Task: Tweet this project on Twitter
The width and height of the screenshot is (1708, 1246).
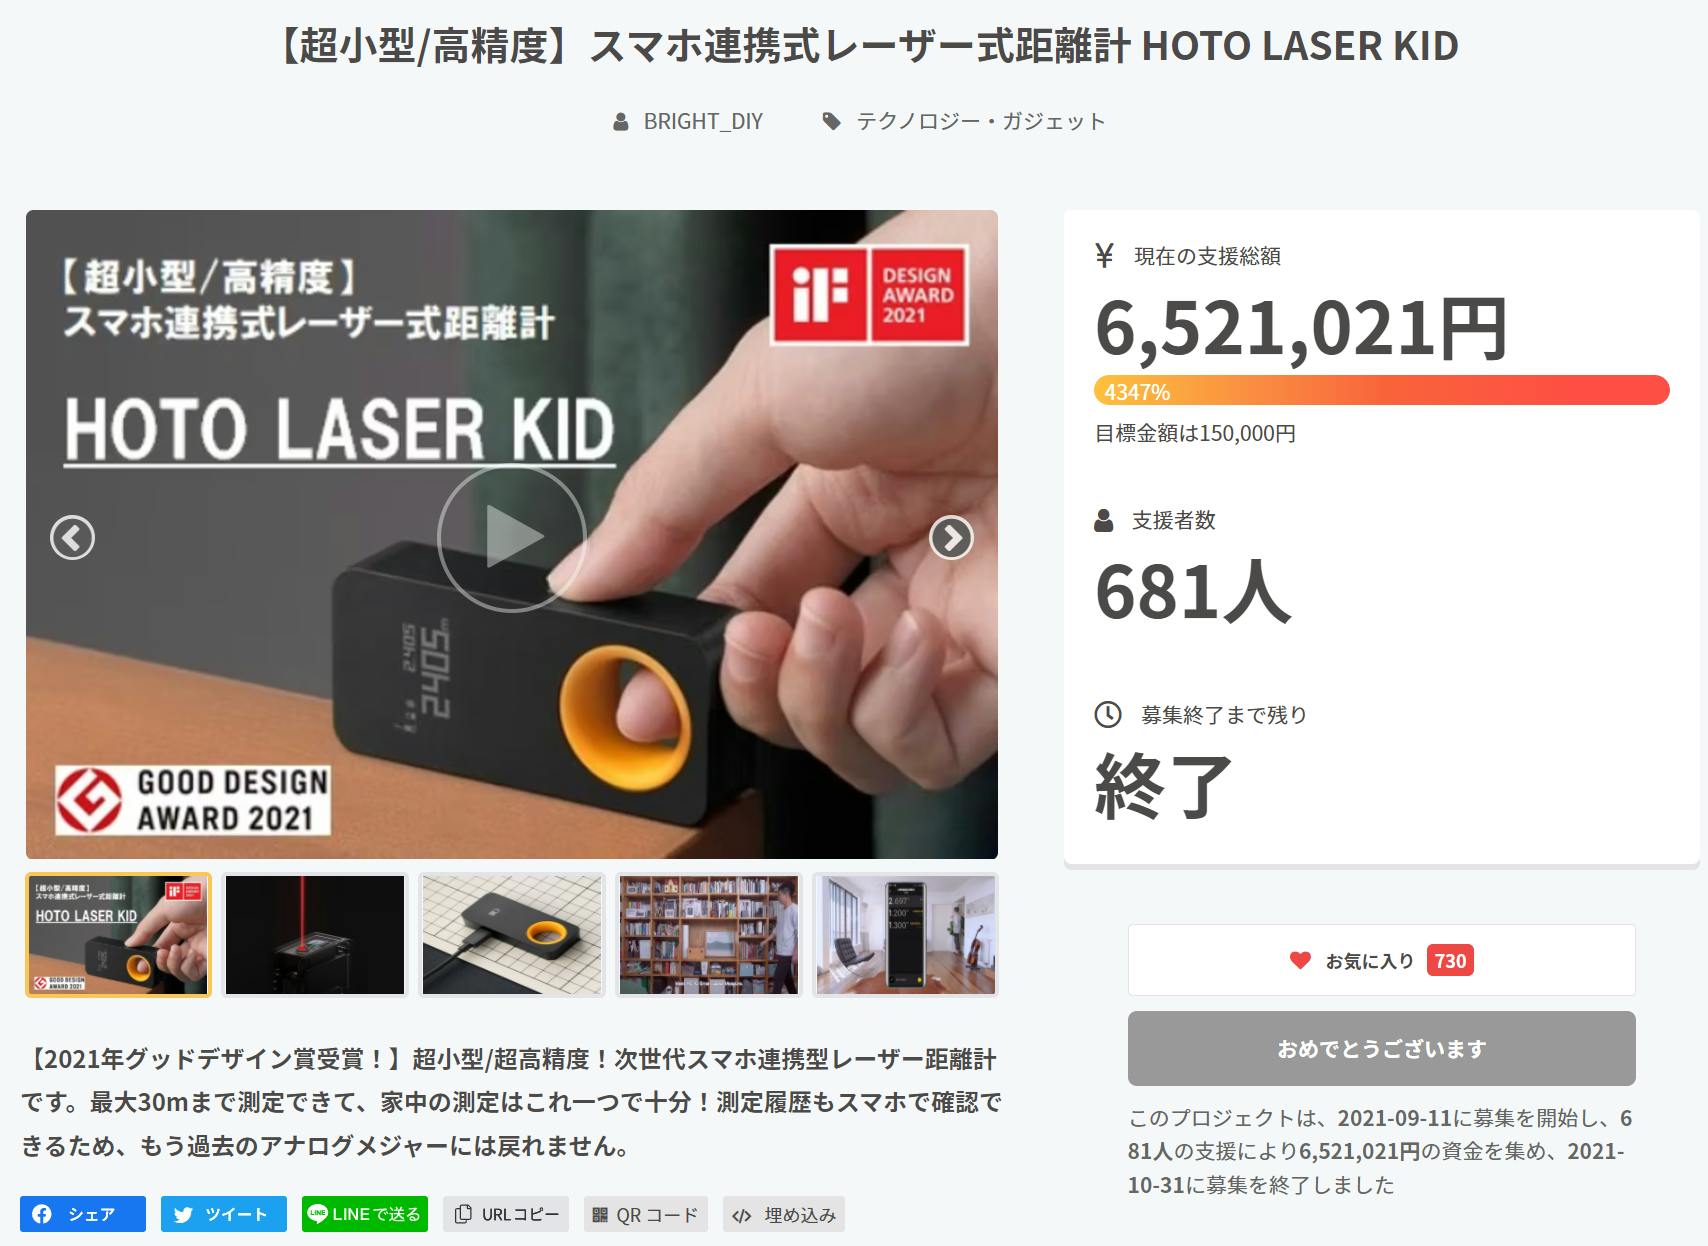Action: (224, 1214)
